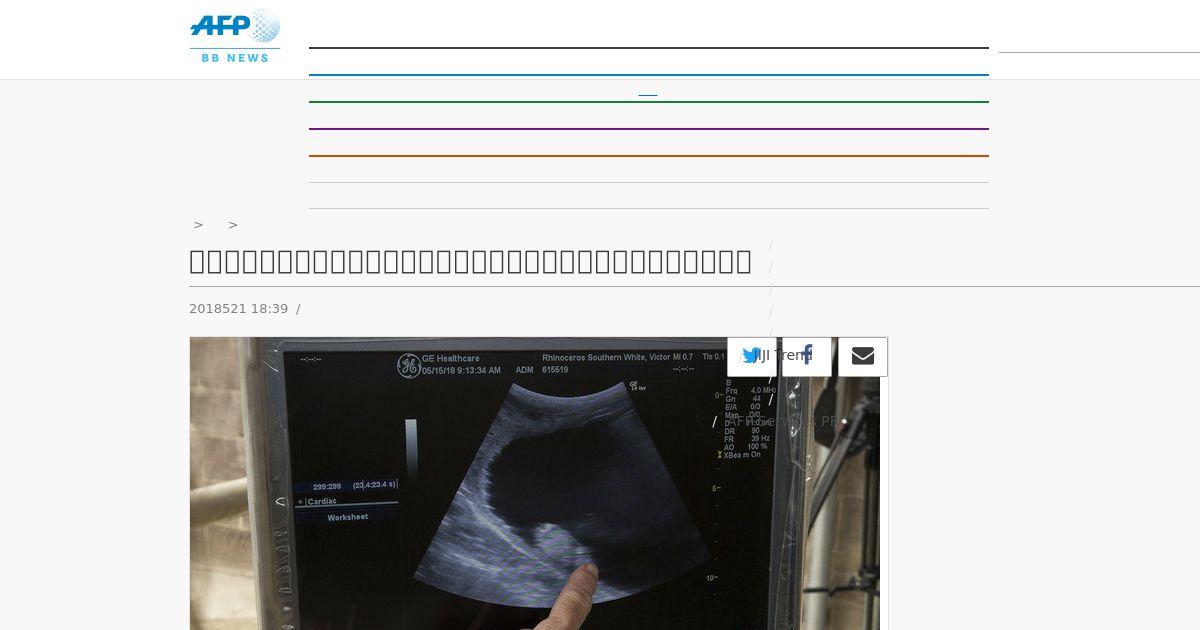This screenshot has height=630, width=1200.
Task: Click the small blue link in navigation
Action: pos(648,95)
